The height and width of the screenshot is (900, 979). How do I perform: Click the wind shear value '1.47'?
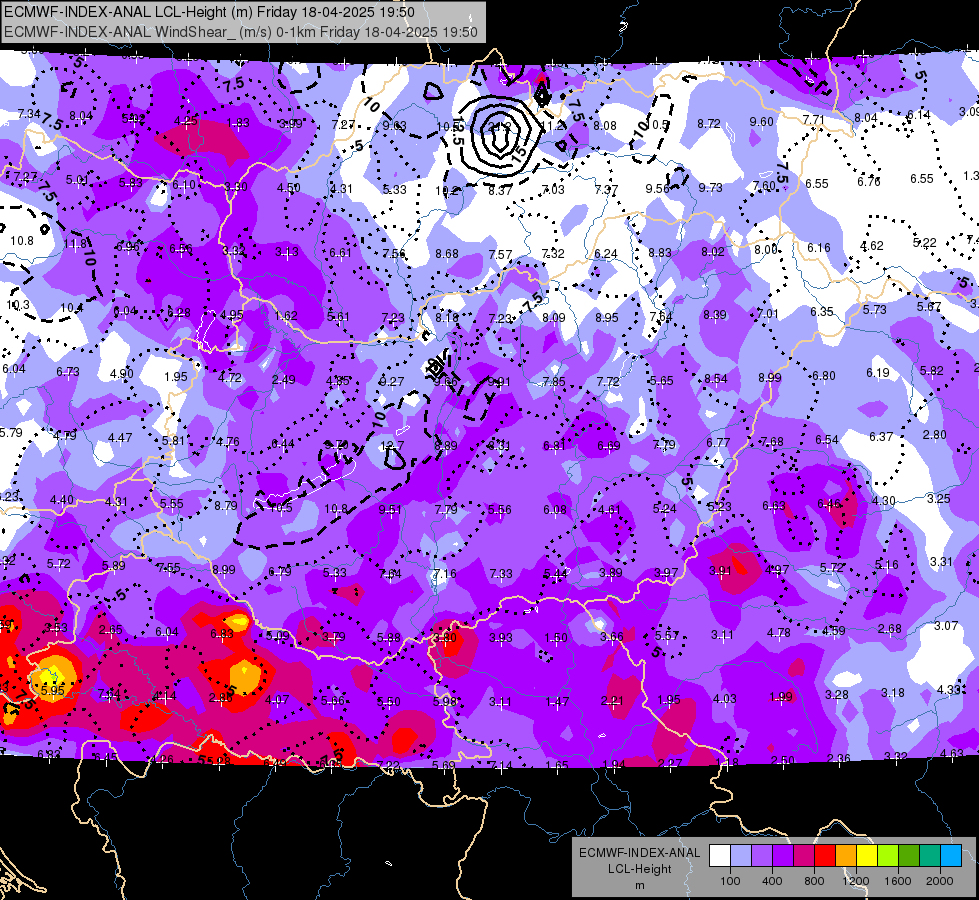(557, 701)
